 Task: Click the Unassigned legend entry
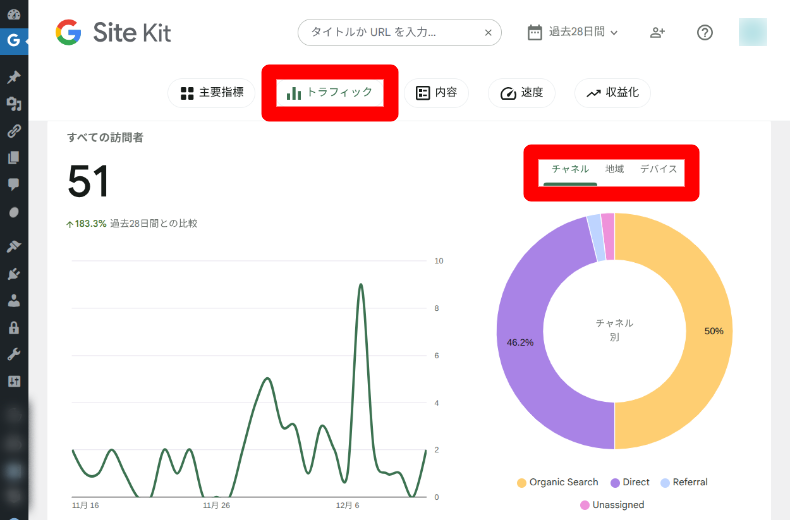(612, 505)
